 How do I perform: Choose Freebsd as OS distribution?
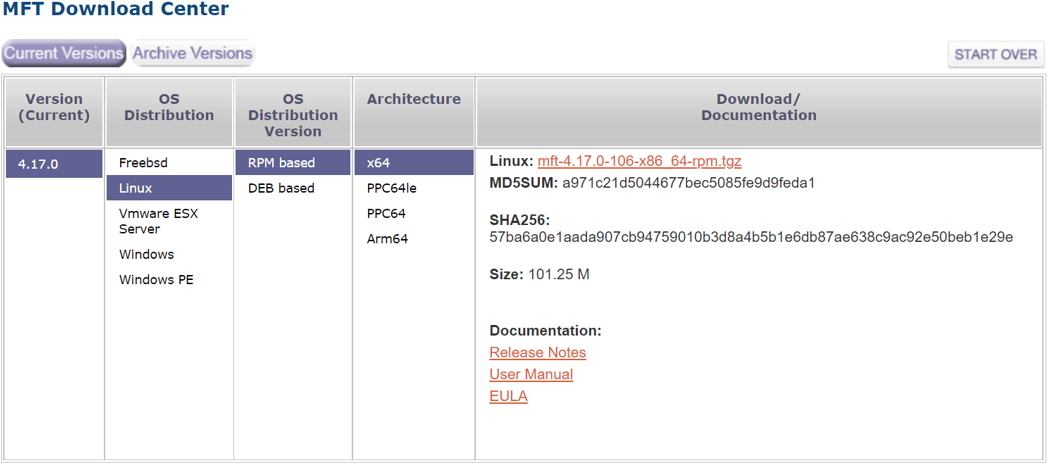(x=143, y=163)
